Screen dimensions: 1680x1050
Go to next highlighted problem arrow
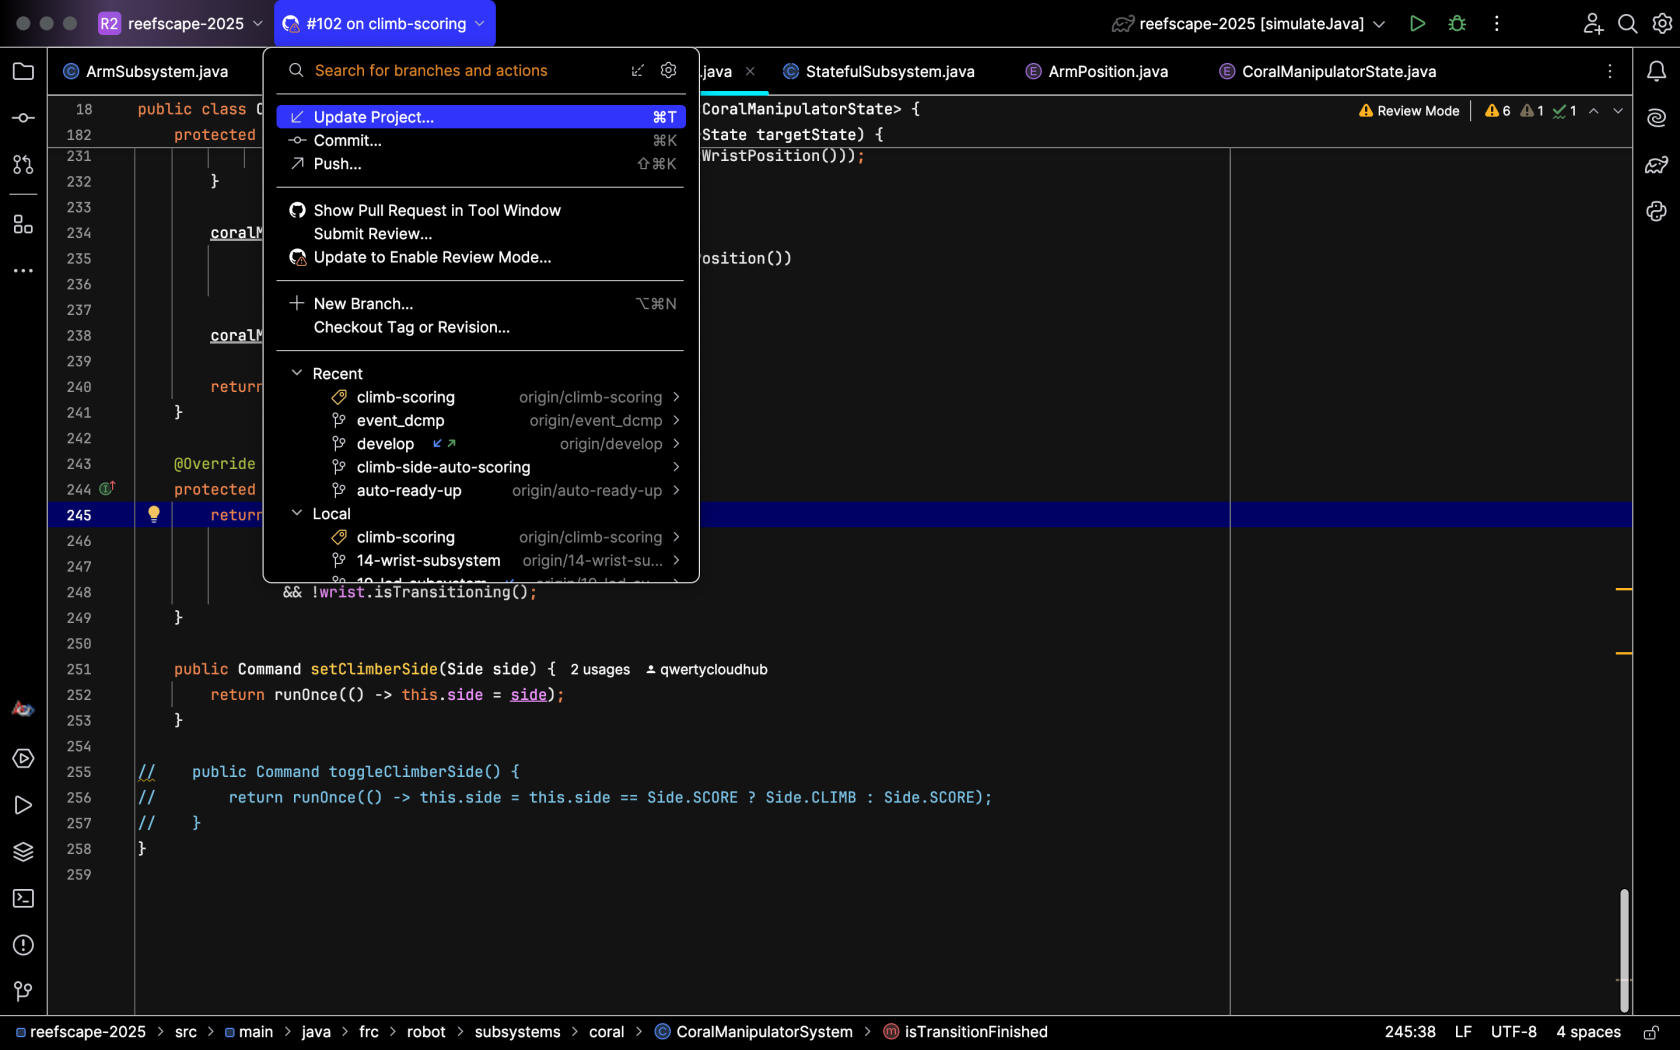point(1618,111)
